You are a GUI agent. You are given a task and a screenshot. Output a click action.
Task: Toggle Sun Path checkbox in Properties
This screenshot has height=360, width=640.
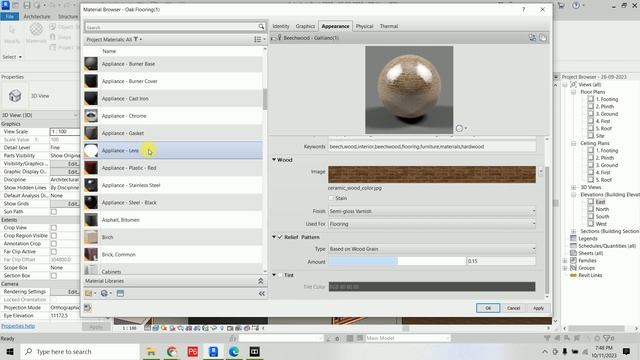(x=53, y=212)
